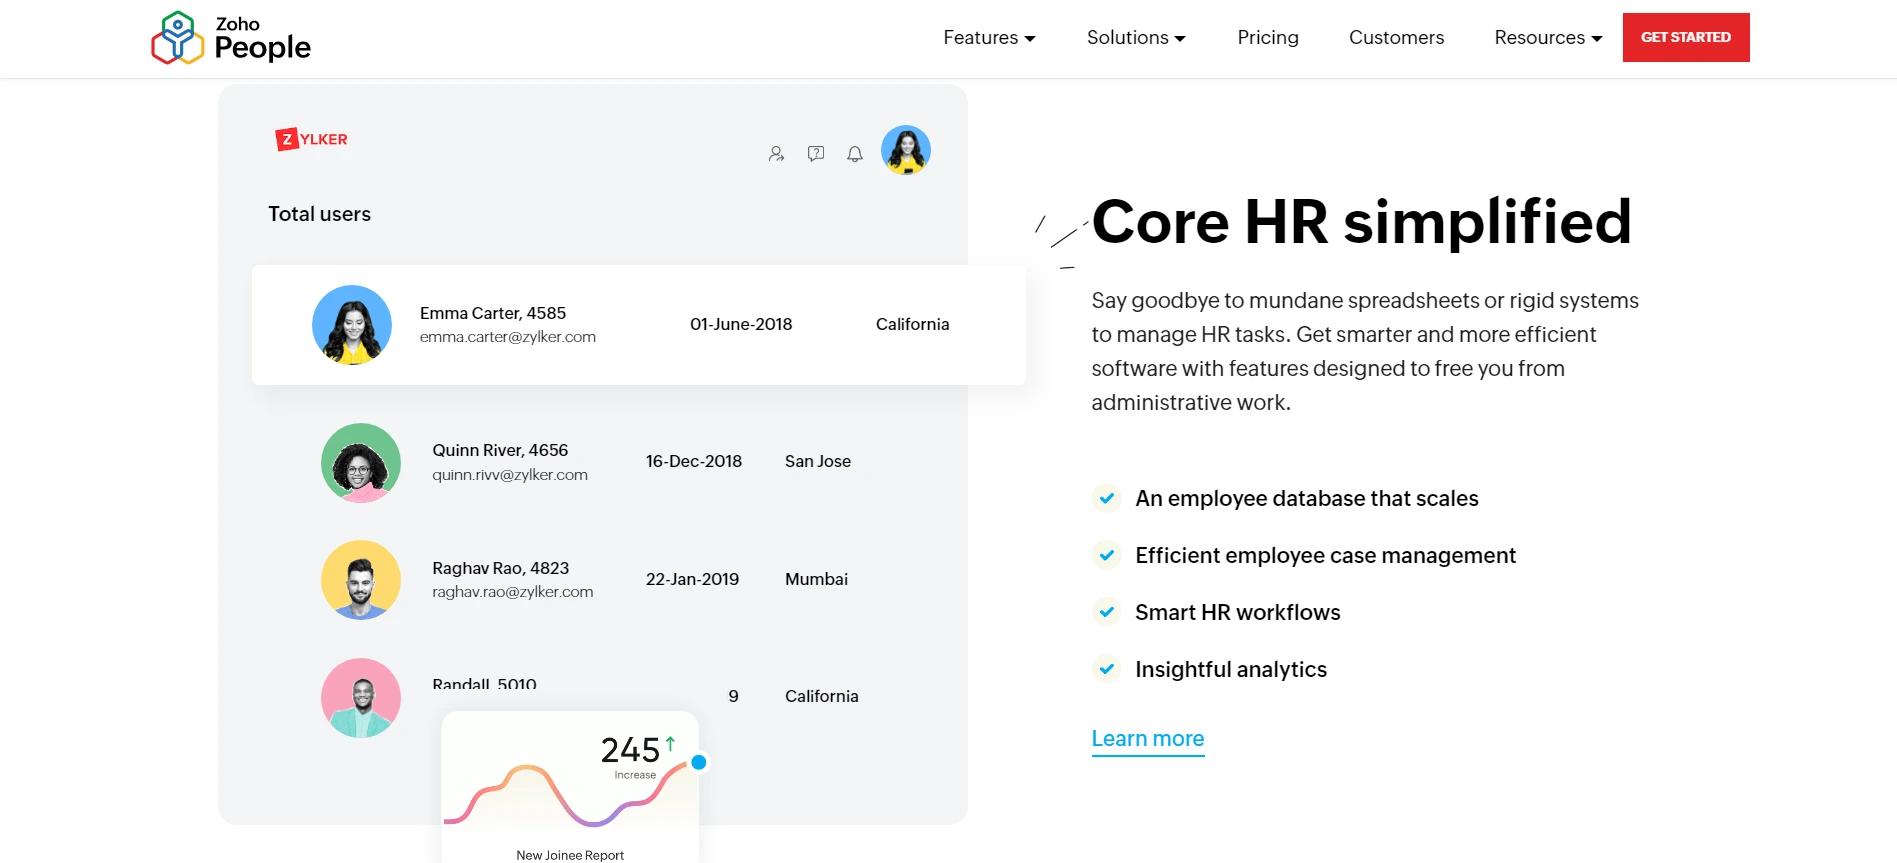Click the 'New Joinee Report' label
The width and height of the screenshot is (1897, 863).
[570, 855]
